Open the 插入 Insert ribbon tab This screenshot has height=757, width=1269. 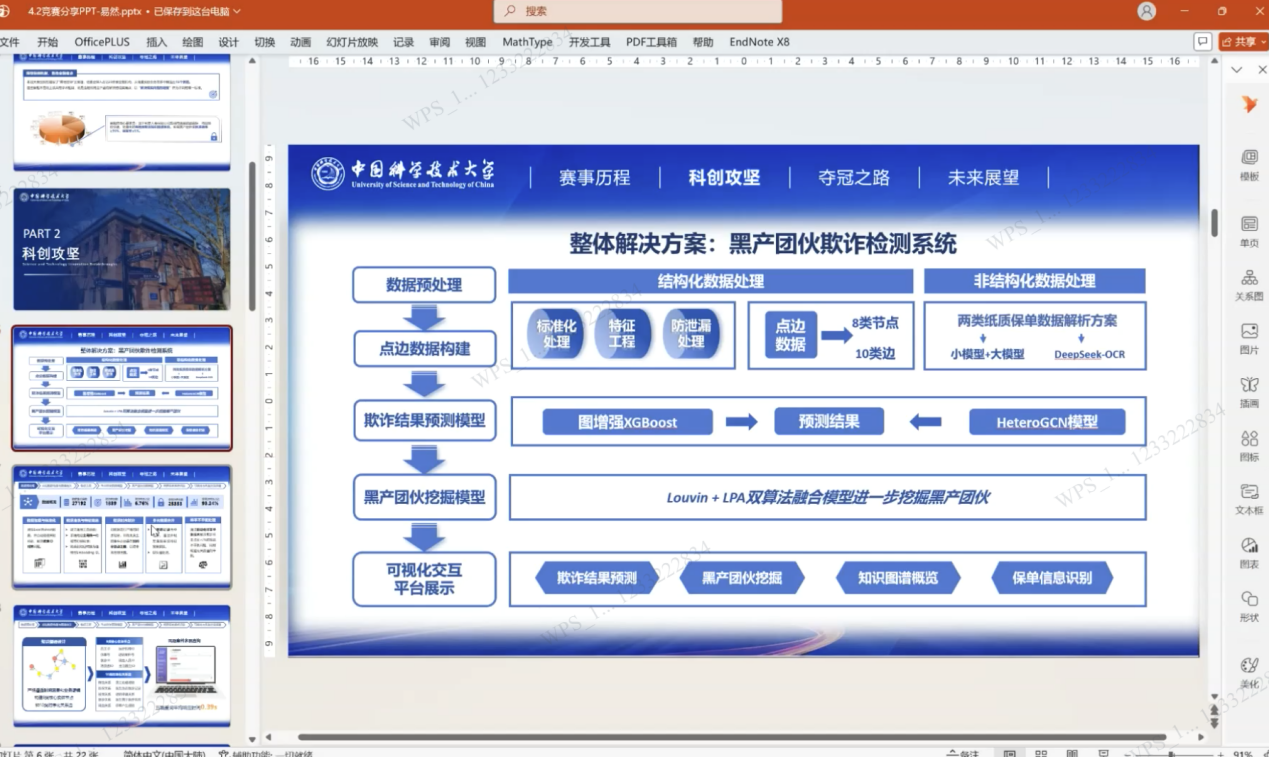click(x=156, y=42)
